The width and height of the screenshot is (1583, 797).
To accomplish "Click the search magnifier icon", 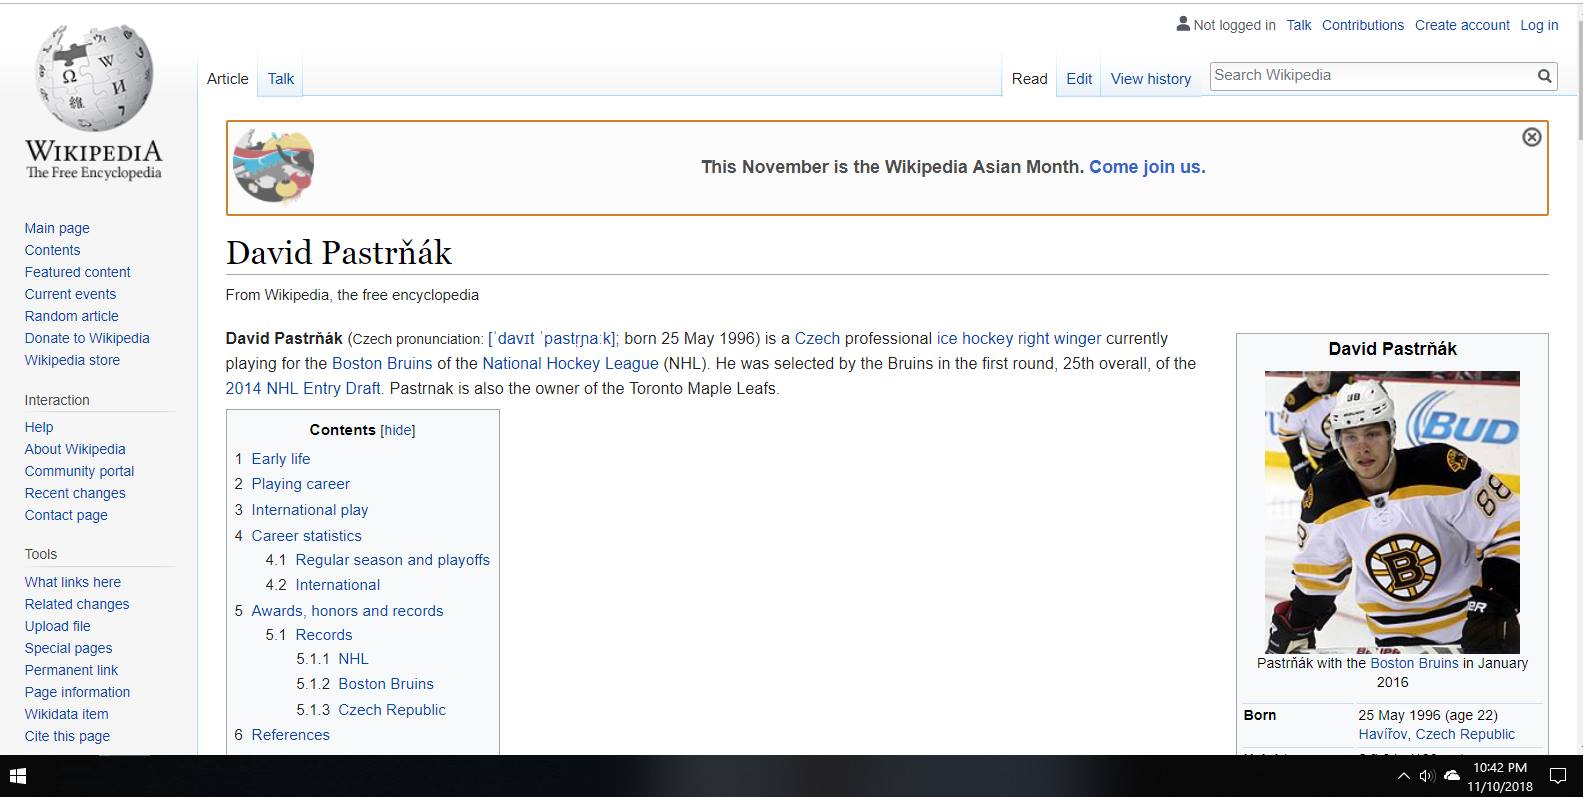I will coord(1544,76).
